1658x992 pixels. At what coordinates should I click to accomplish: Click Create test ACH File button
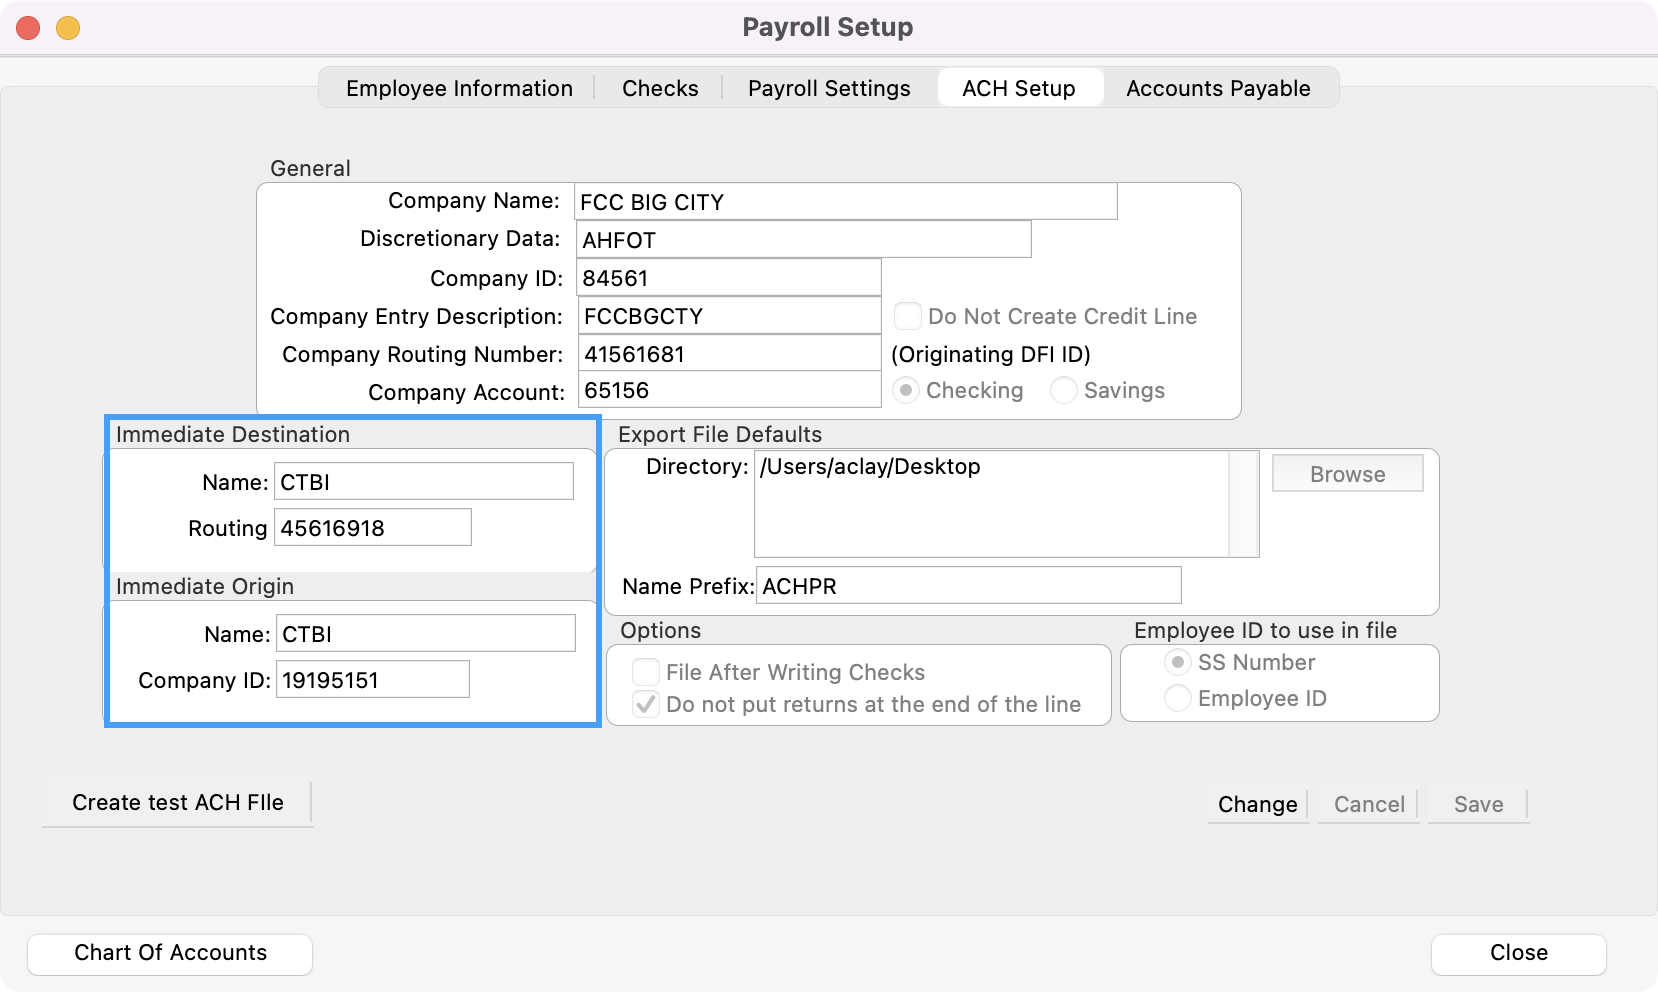click(x=178, y=803)
